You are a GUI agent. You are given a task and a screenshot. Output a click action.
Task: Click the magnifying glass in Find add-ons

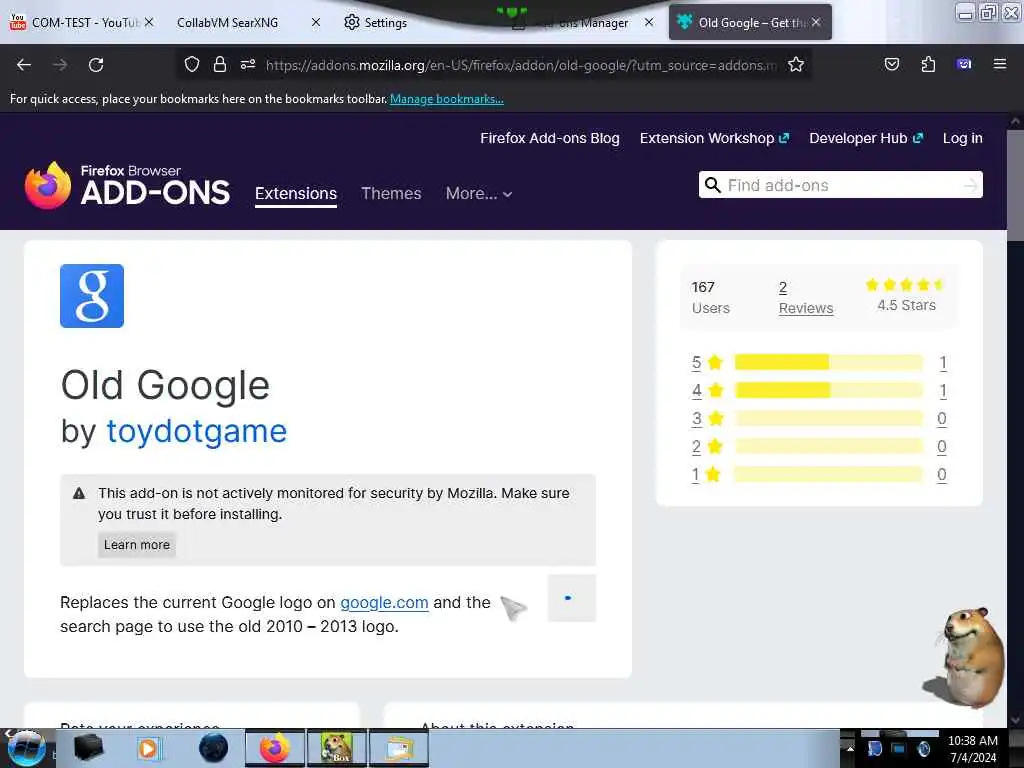coord(713,185)
